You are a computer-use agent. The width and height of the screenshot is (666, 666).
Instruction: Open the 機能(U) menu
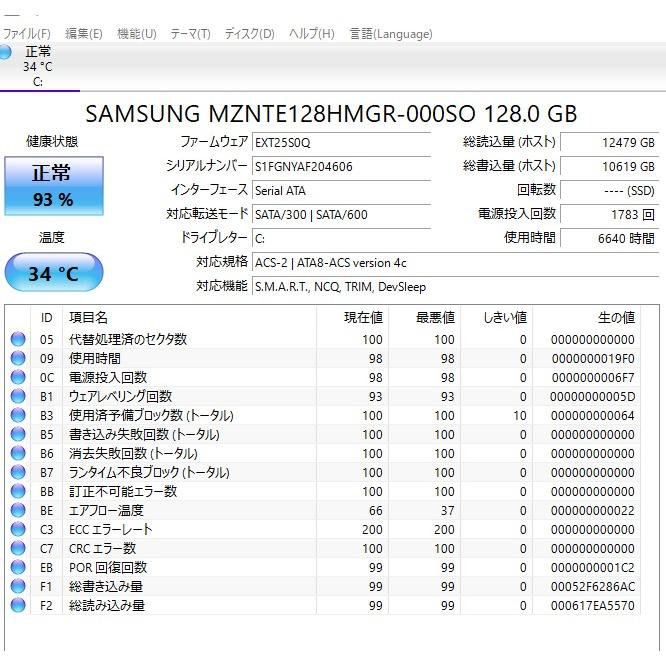click(x=137, y=34)
